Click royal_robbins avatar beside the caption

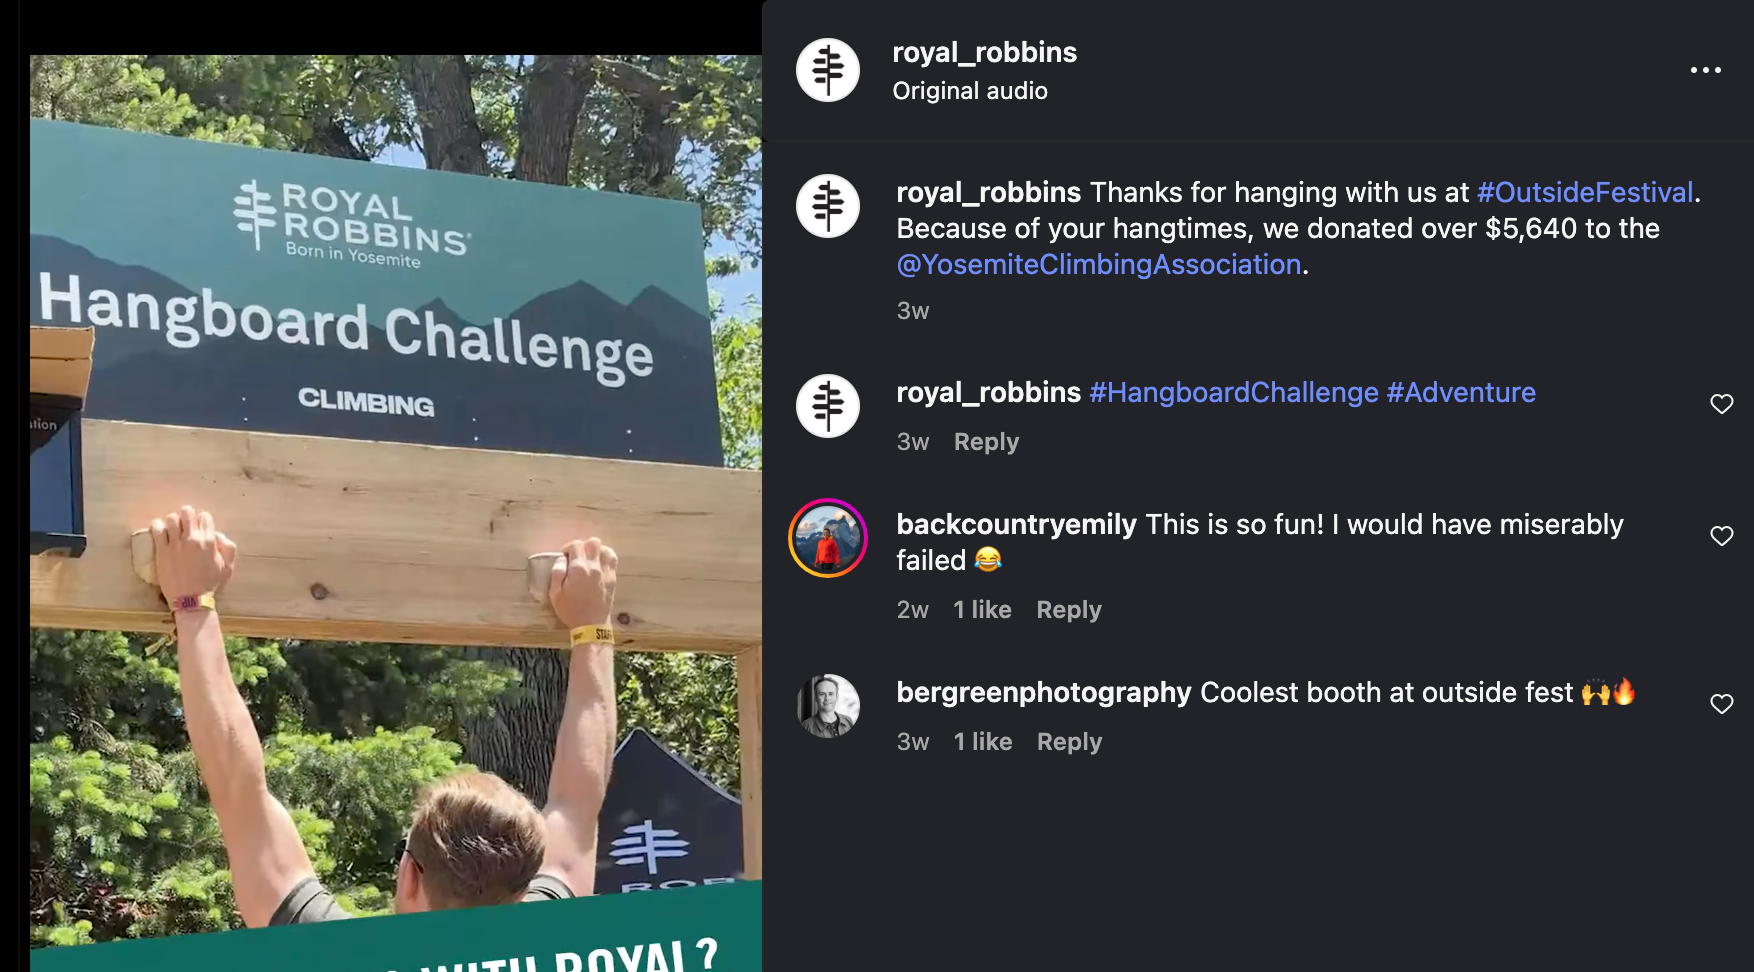coord(827,206)
